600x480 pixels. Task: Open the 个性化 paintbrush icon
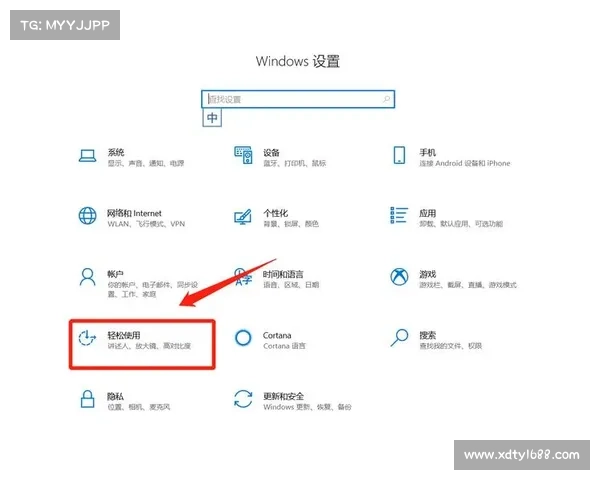point(243,217)
